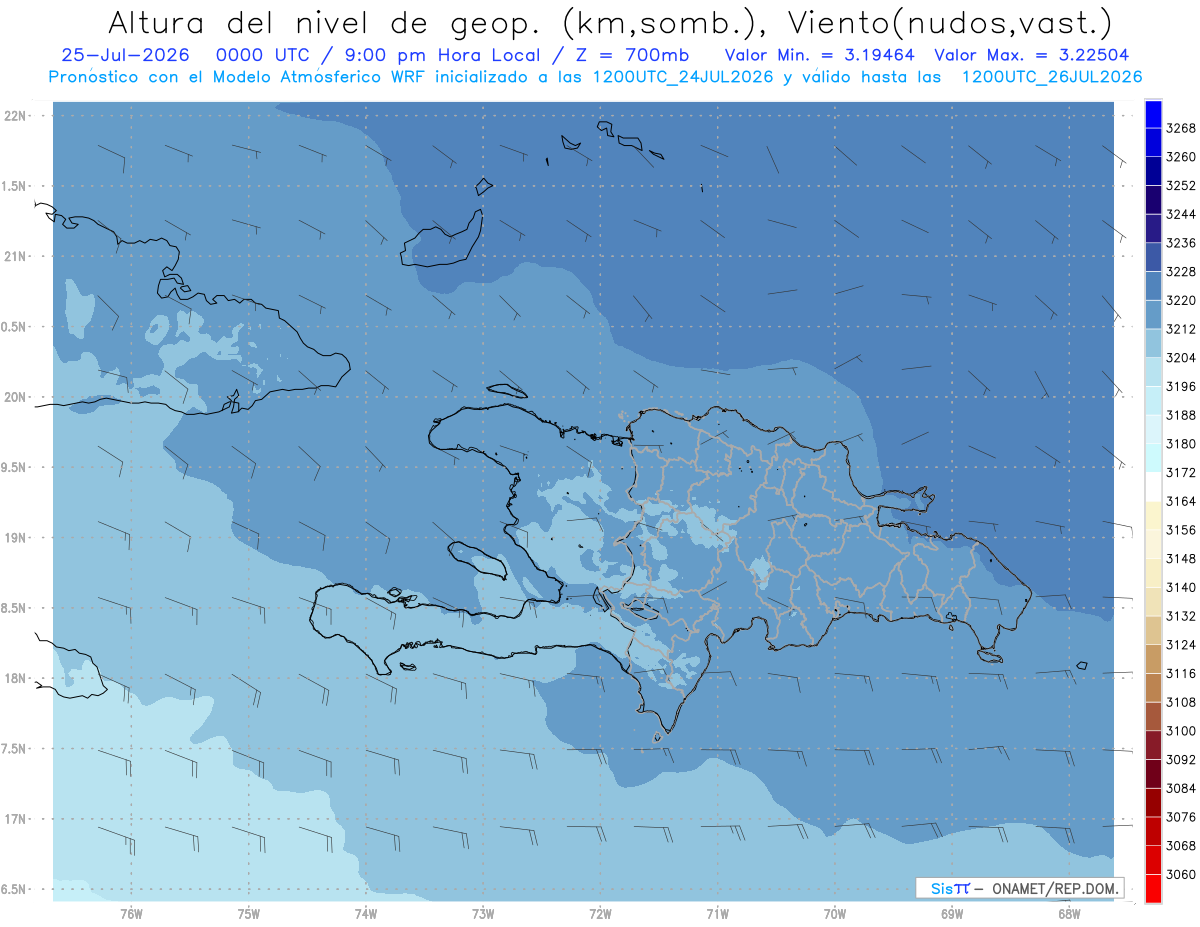Click the legend value 3100
Image resolution: width=1200 pixels, height=927 pixels.
[1181, 731]
